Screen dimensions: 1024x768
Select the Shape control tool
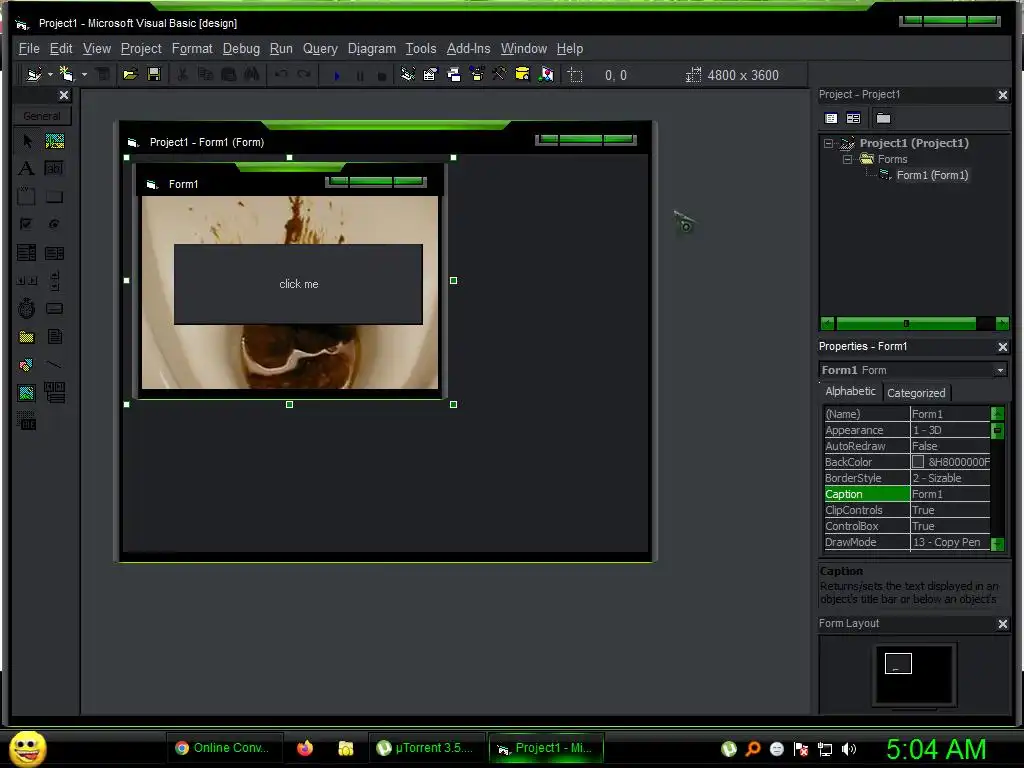27,364
